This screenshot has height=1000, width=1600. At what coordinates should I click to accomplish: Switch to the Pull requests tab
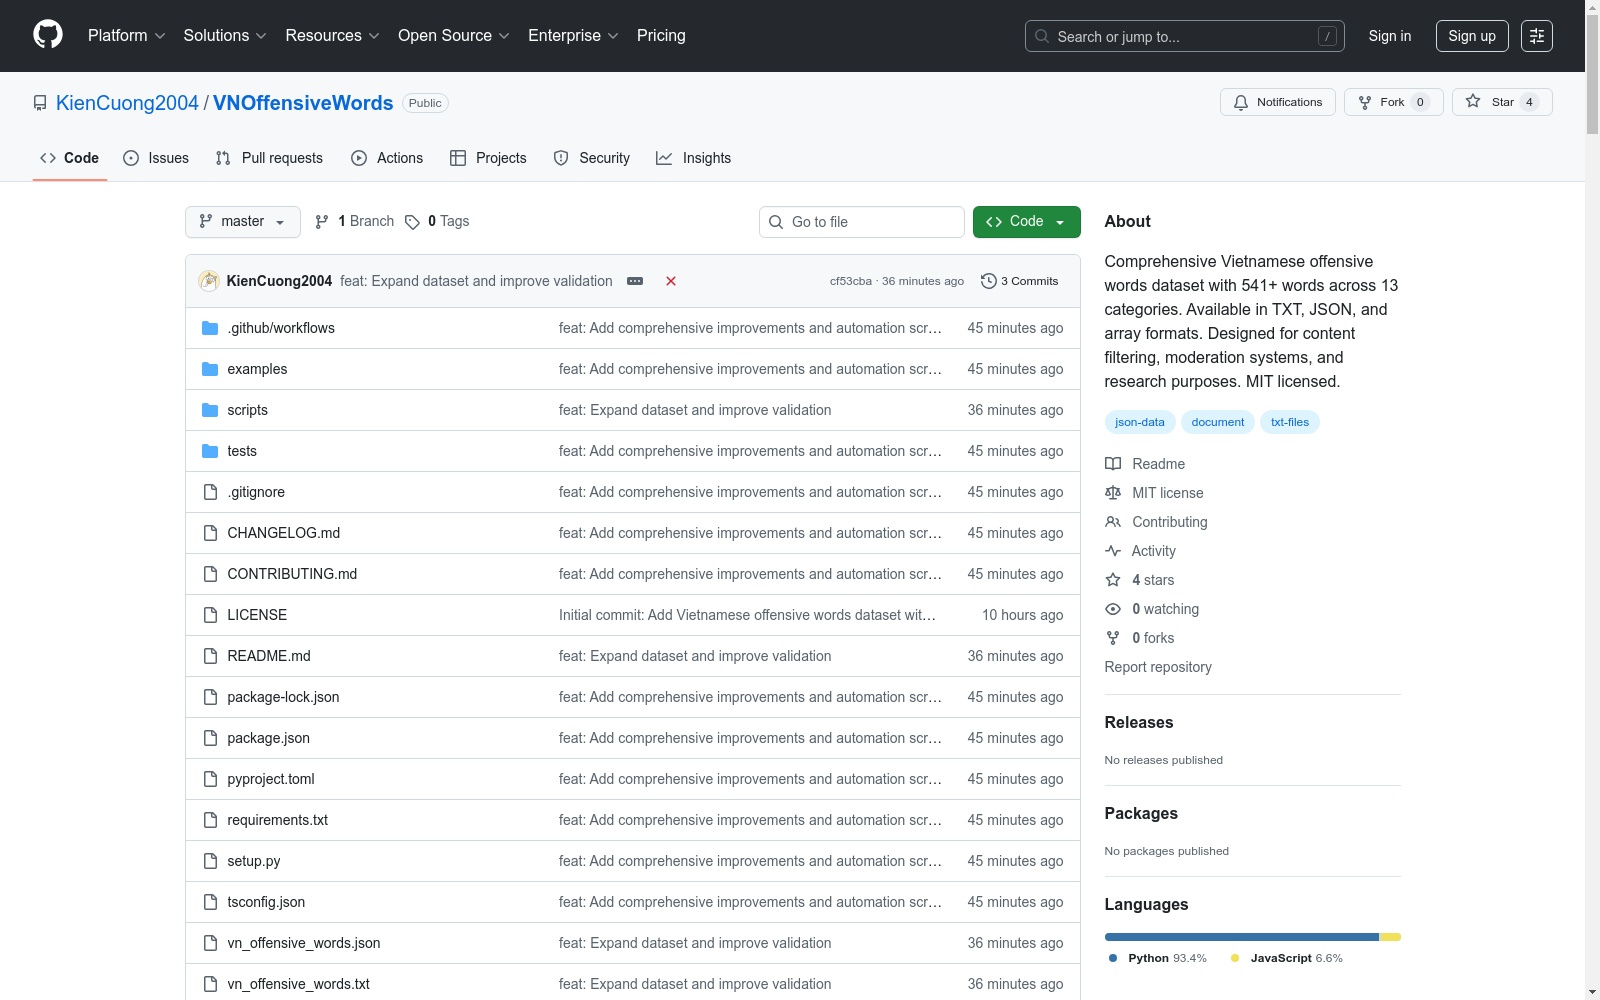pos(269,158)
